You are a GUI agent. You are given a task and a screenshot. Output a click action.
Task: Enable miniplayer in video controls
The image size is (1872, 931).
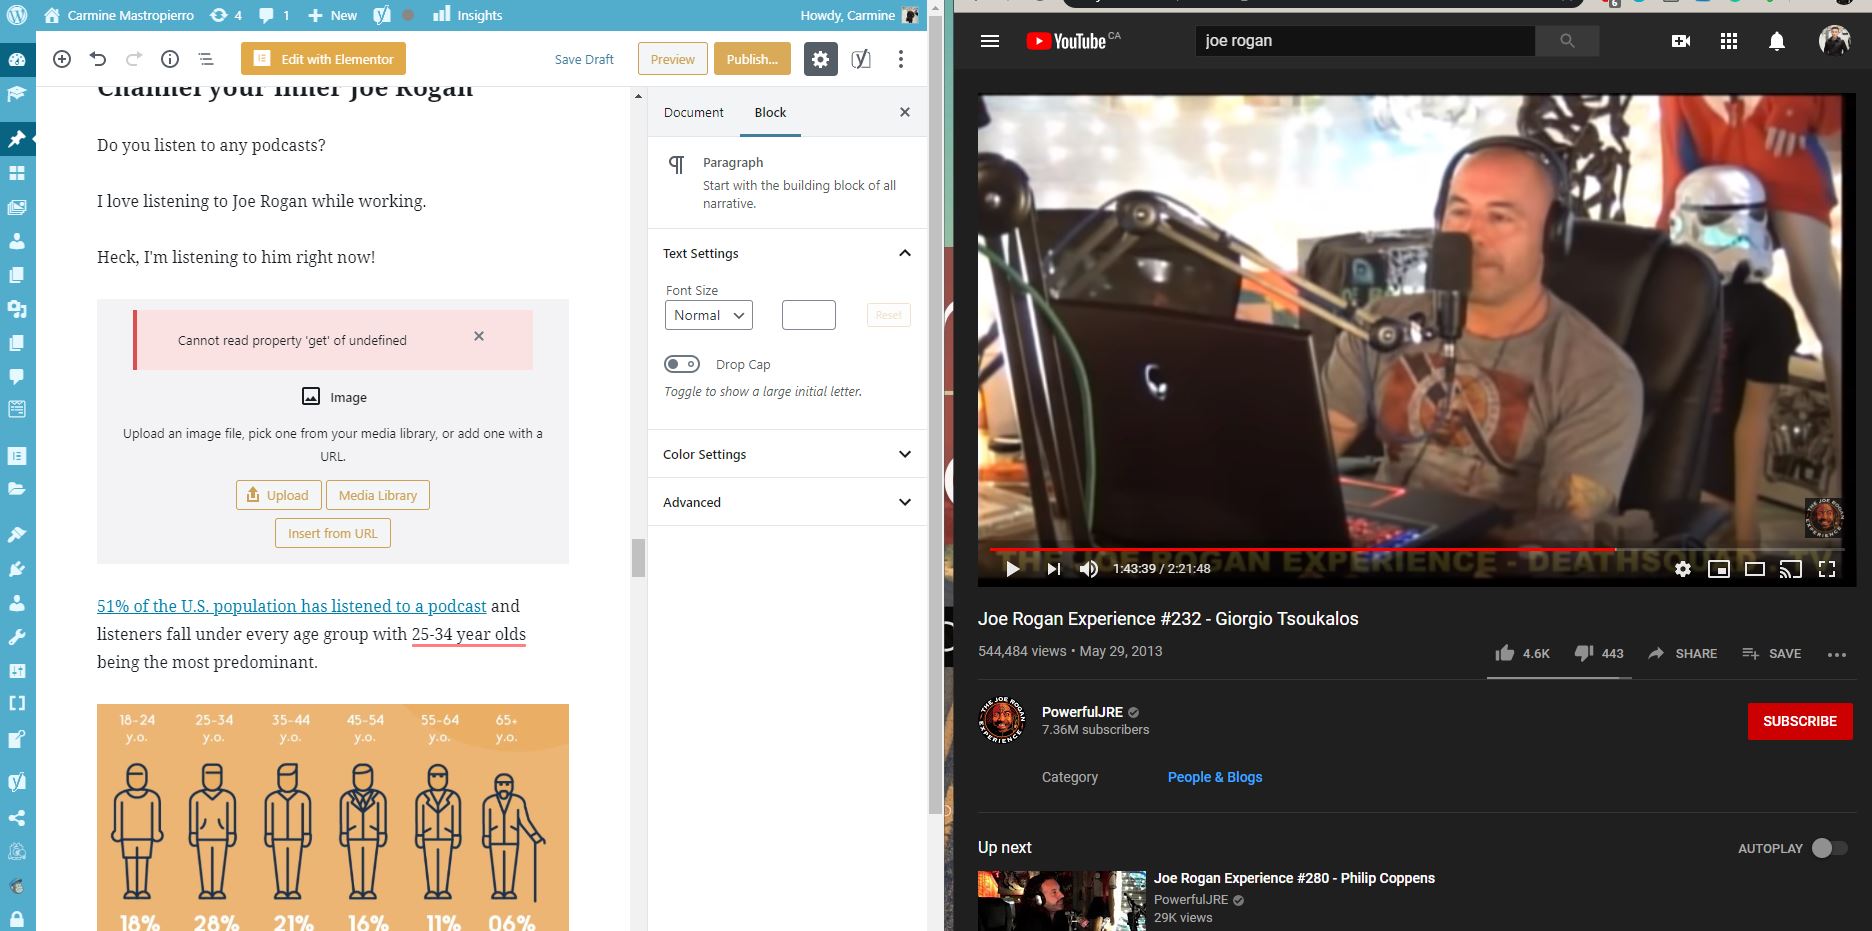click(1719, 568)
